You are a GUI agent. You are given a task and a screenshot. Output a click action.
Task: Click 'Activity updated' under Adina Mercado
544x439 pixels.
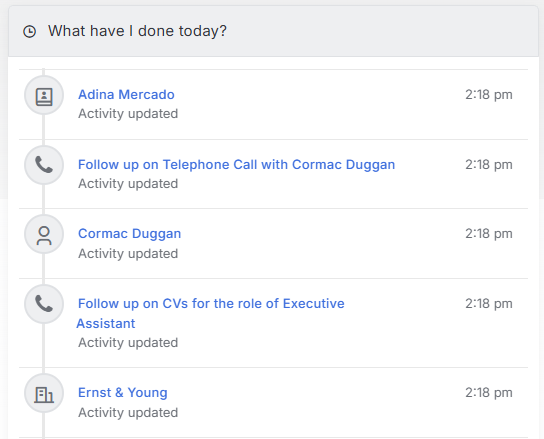[x=128, y=113]
